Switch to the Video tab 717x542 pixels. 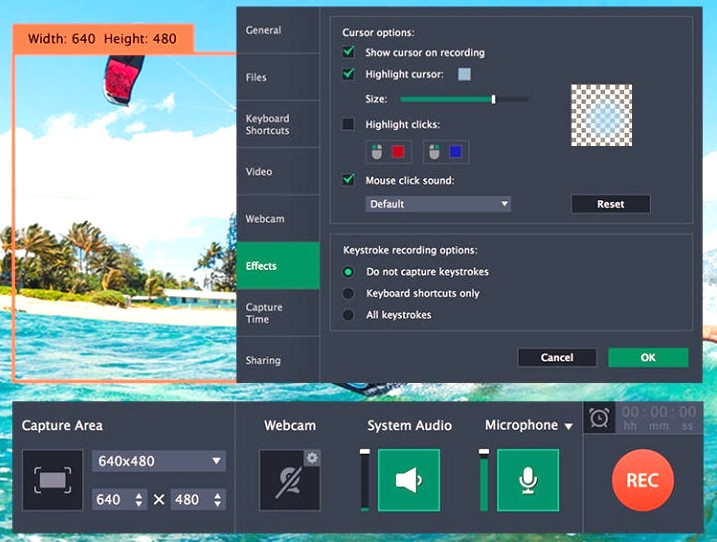(x=278, y=172)
